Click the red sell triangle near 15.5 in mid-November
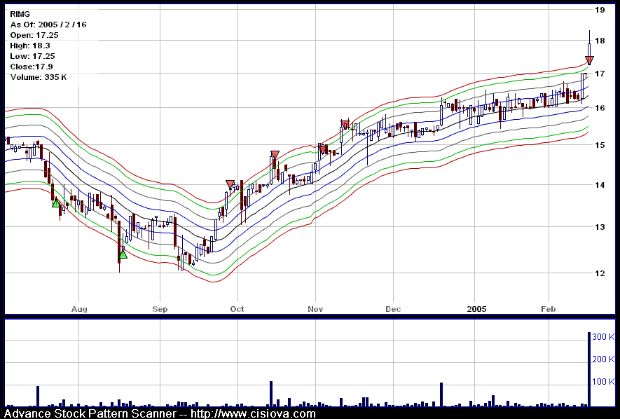620x419 pixels. (346, 124)
